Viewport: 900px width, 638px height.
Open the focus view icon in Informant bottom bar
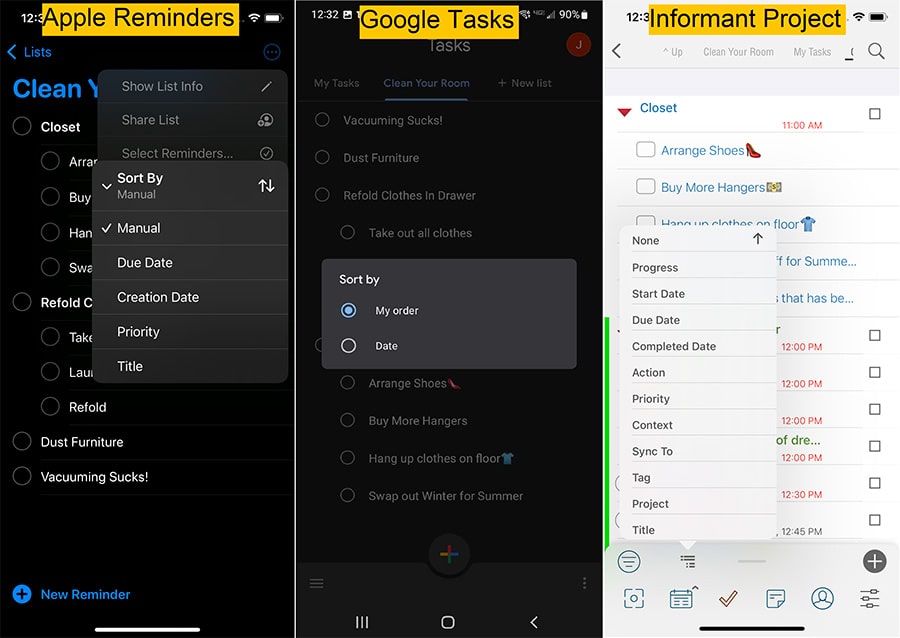pyautogui.click(x=634, y=598)
